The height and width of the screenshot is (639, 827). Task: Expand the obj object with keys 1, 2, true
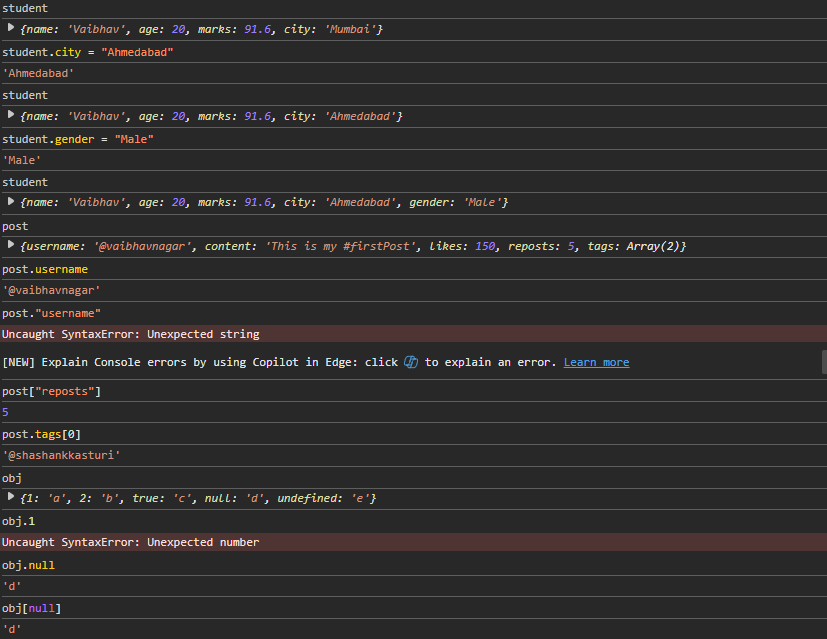point(11,497)
